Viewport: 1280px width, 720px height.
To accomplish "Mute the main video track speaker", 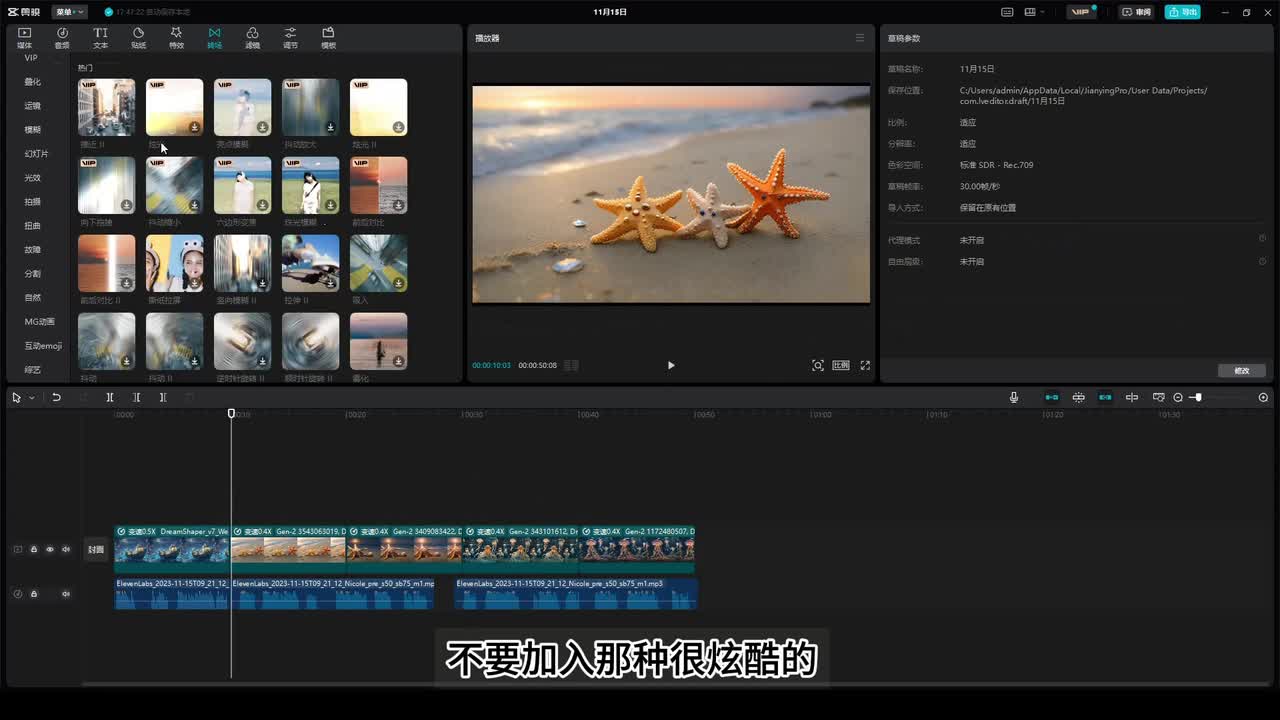I will coord(66,549).
